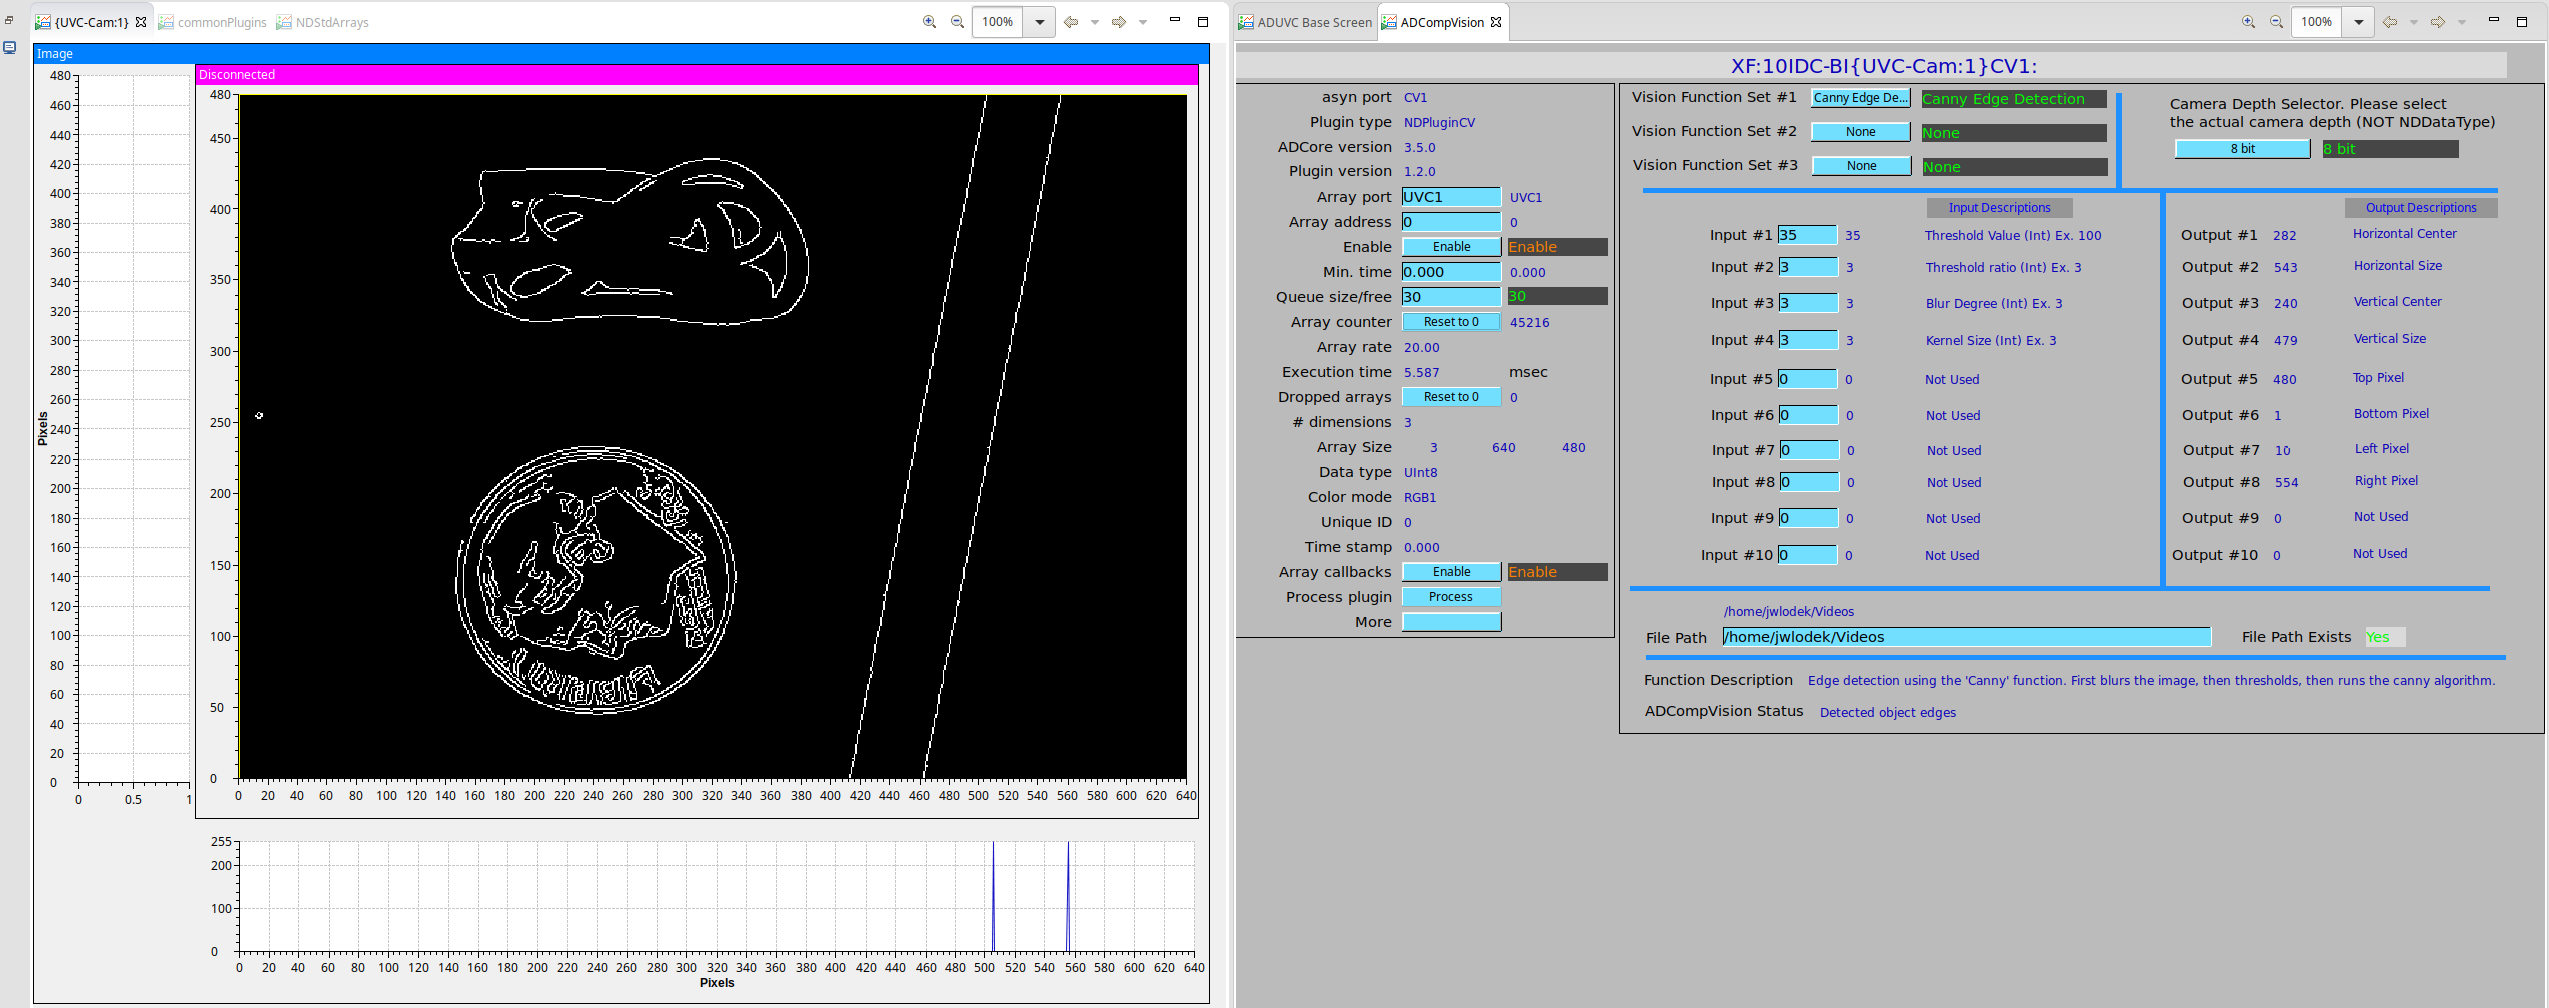The width and height of the screenshot is (2549, 1008).
Task: Click the 'Detected object edges' status text
Action: tap(1887, 712)
